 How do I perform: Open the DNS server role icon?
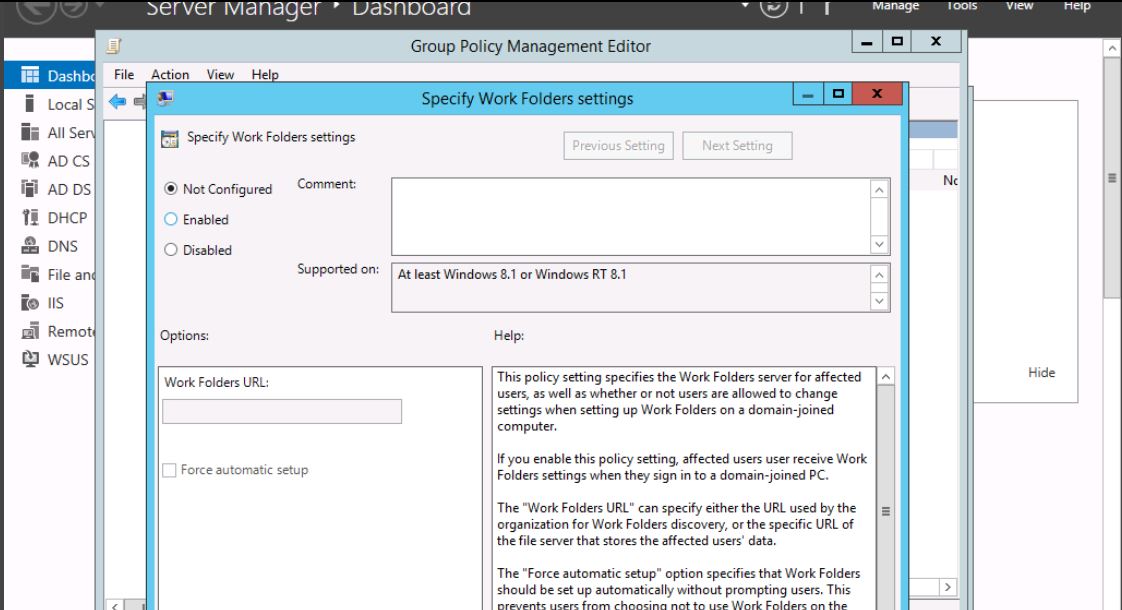click(30, 247)
